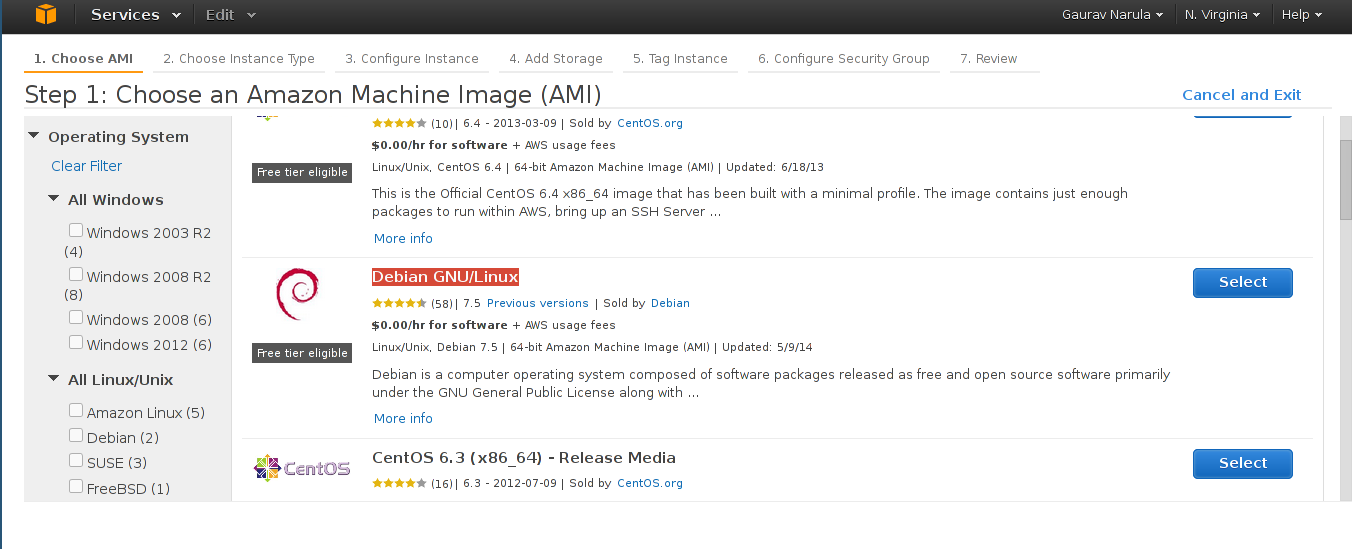Click Cancel and Exit link
The width and height of the screenshot is (1352, 549).
click(x=1241, y=95)
